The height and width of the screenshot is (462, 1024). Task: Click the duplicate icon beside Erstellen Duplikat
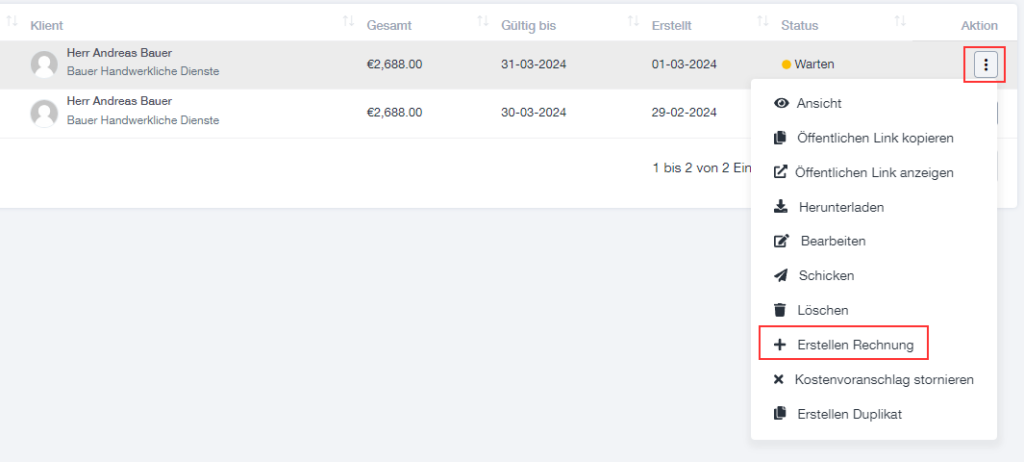[780, 414]
